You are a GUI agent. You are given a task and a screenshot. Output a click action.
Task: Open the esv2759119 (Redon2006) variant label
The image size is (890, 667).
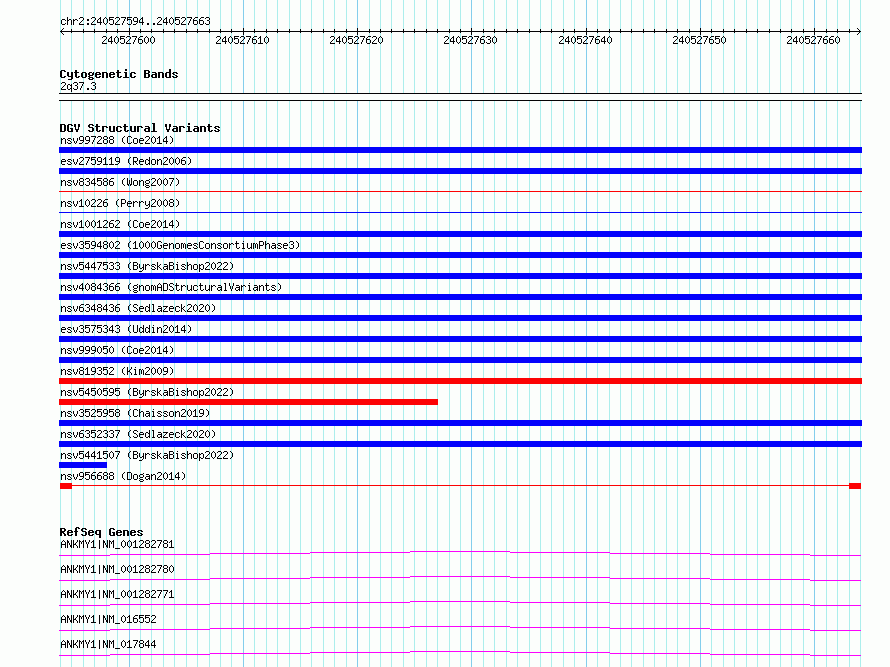coord(125,161)
